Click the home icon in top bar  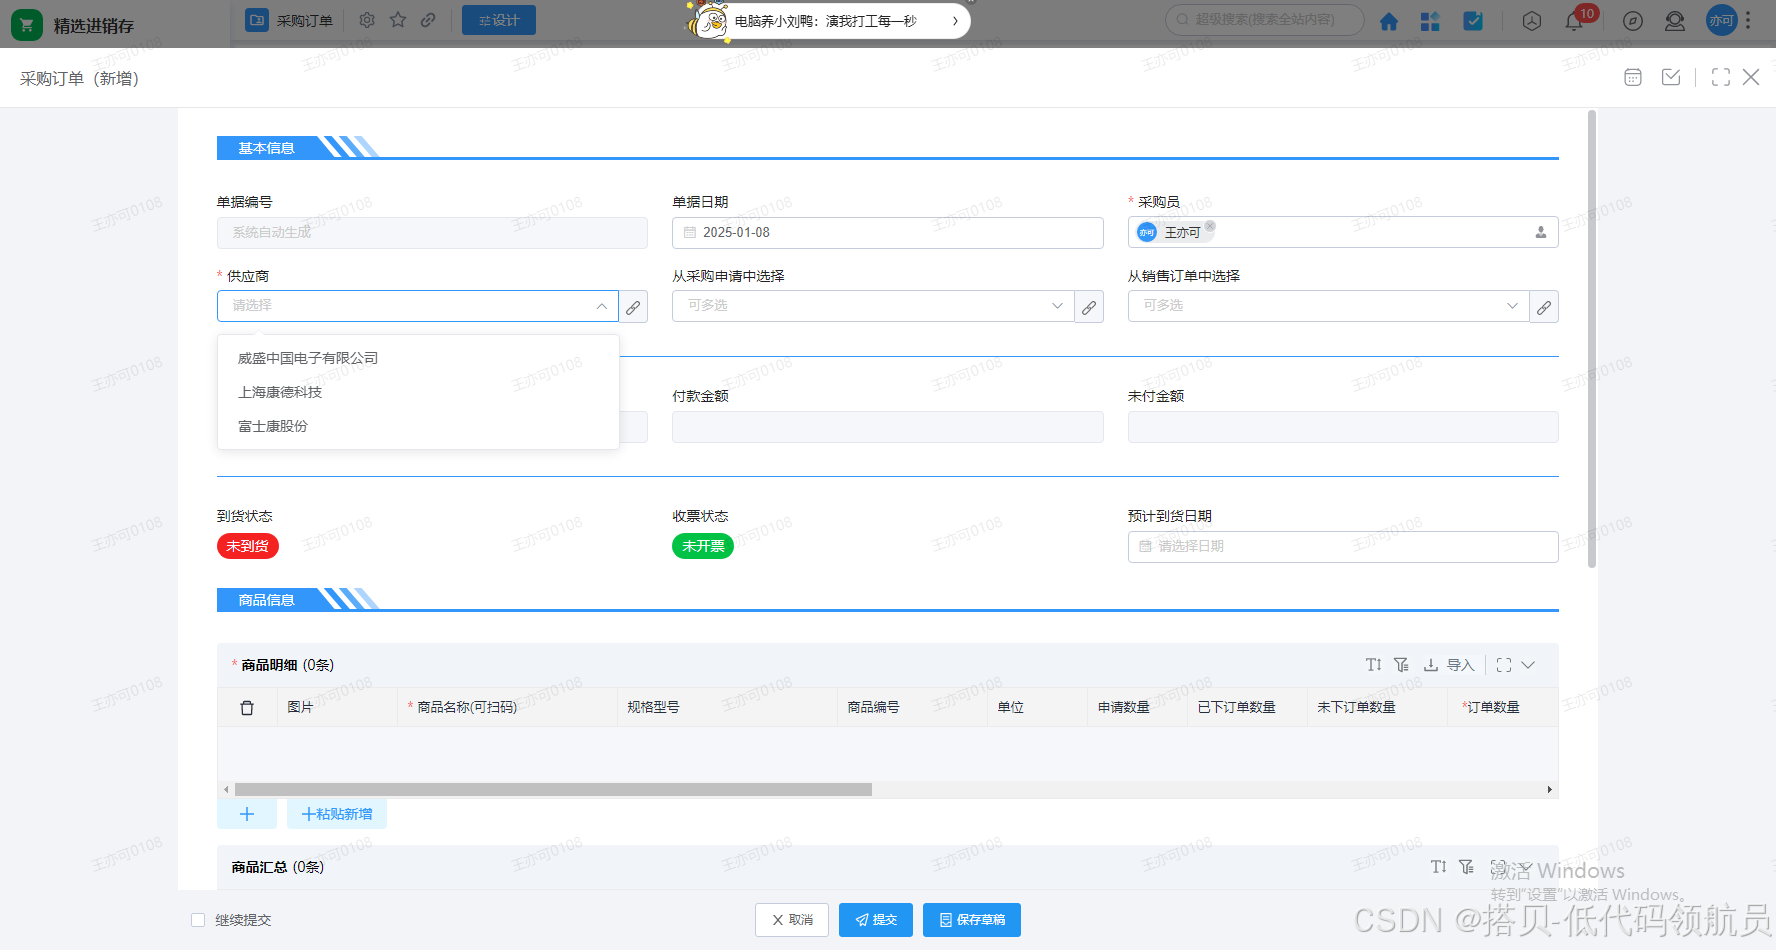1389,20
